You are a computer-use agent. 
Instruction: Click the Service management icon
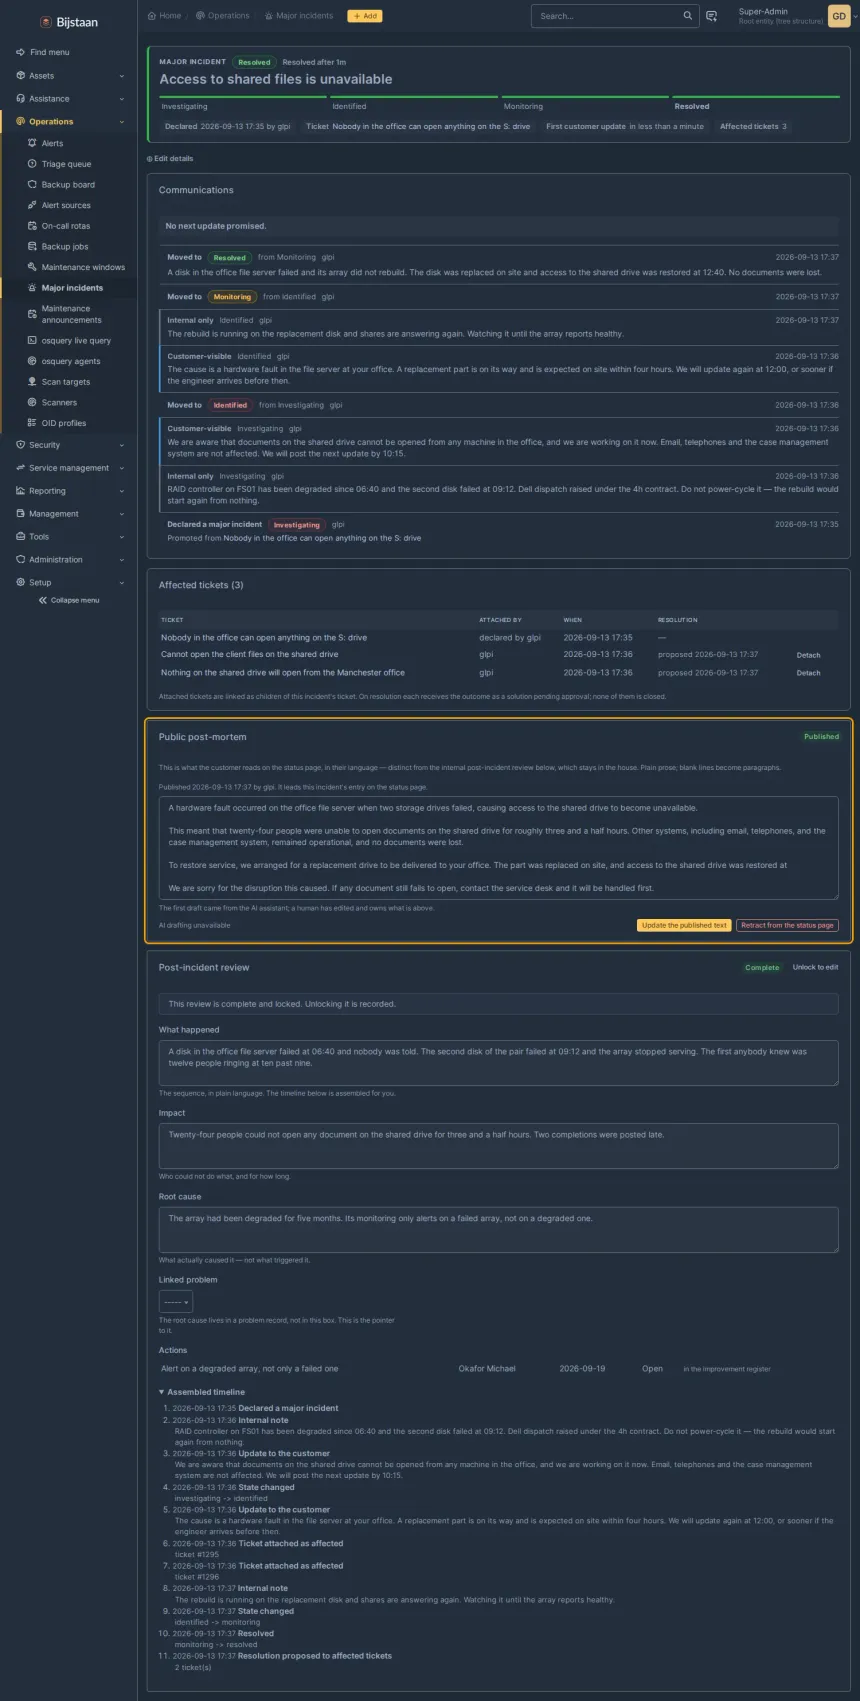tap(21, 468)
